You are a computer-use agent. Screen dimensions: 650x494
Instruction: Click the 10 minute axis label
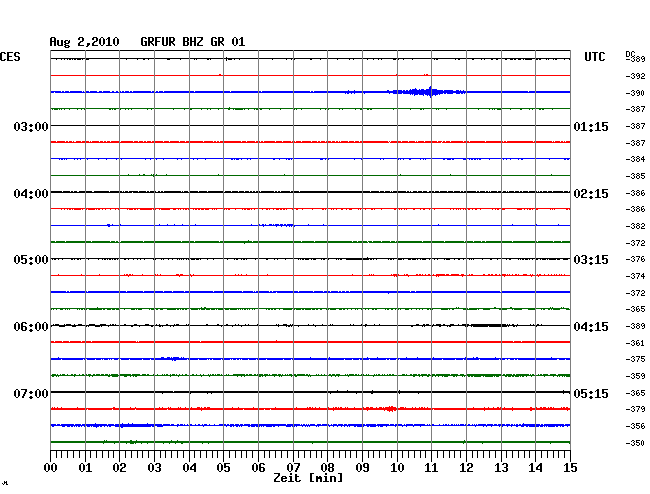point(397,468)
